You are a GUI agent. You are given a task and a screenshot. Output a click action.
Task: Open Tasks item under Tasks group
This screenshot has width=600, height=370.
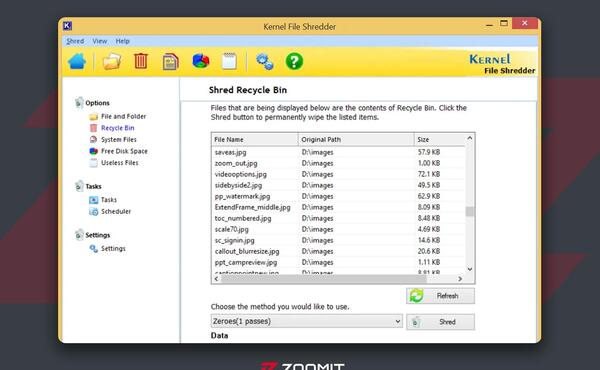pos(109,200)
